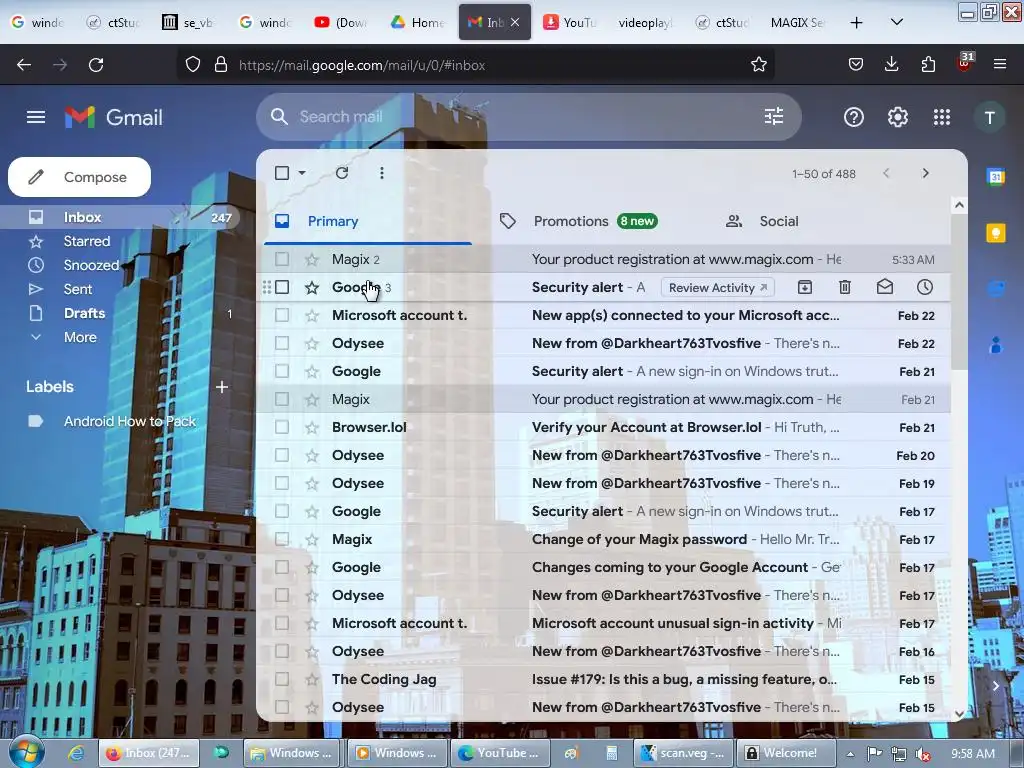Image resolution: width=1024 pixels, height=768 pixels.
Task: Open the Starred folder
Action: [x=87, y=242]
